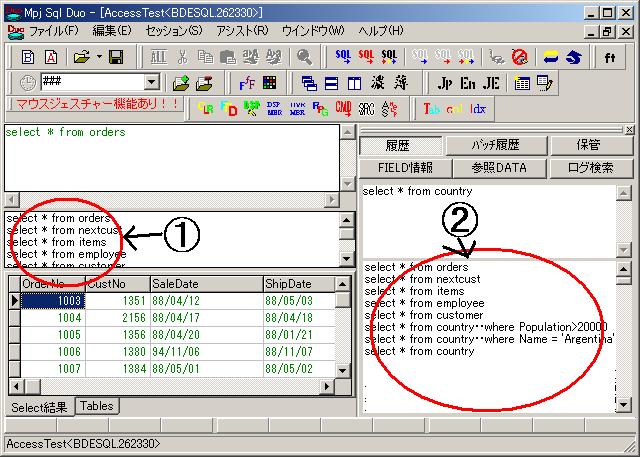640x457 pixels.
Task: Click the SRC toolbar icon
Action: (367, 109)
